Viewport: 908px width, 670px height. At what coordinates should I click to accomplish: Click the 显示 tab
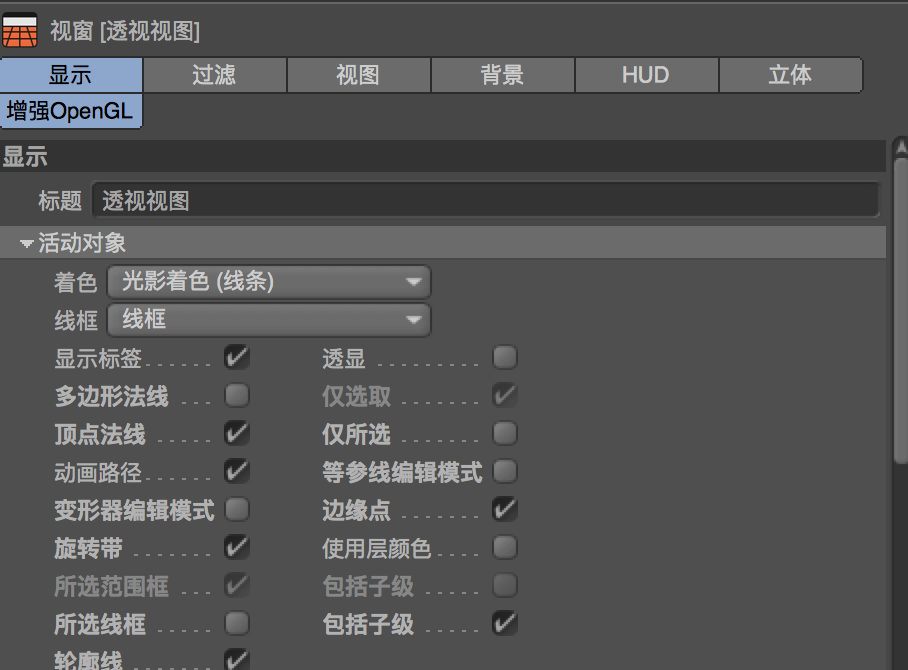[x=71, y=74]
